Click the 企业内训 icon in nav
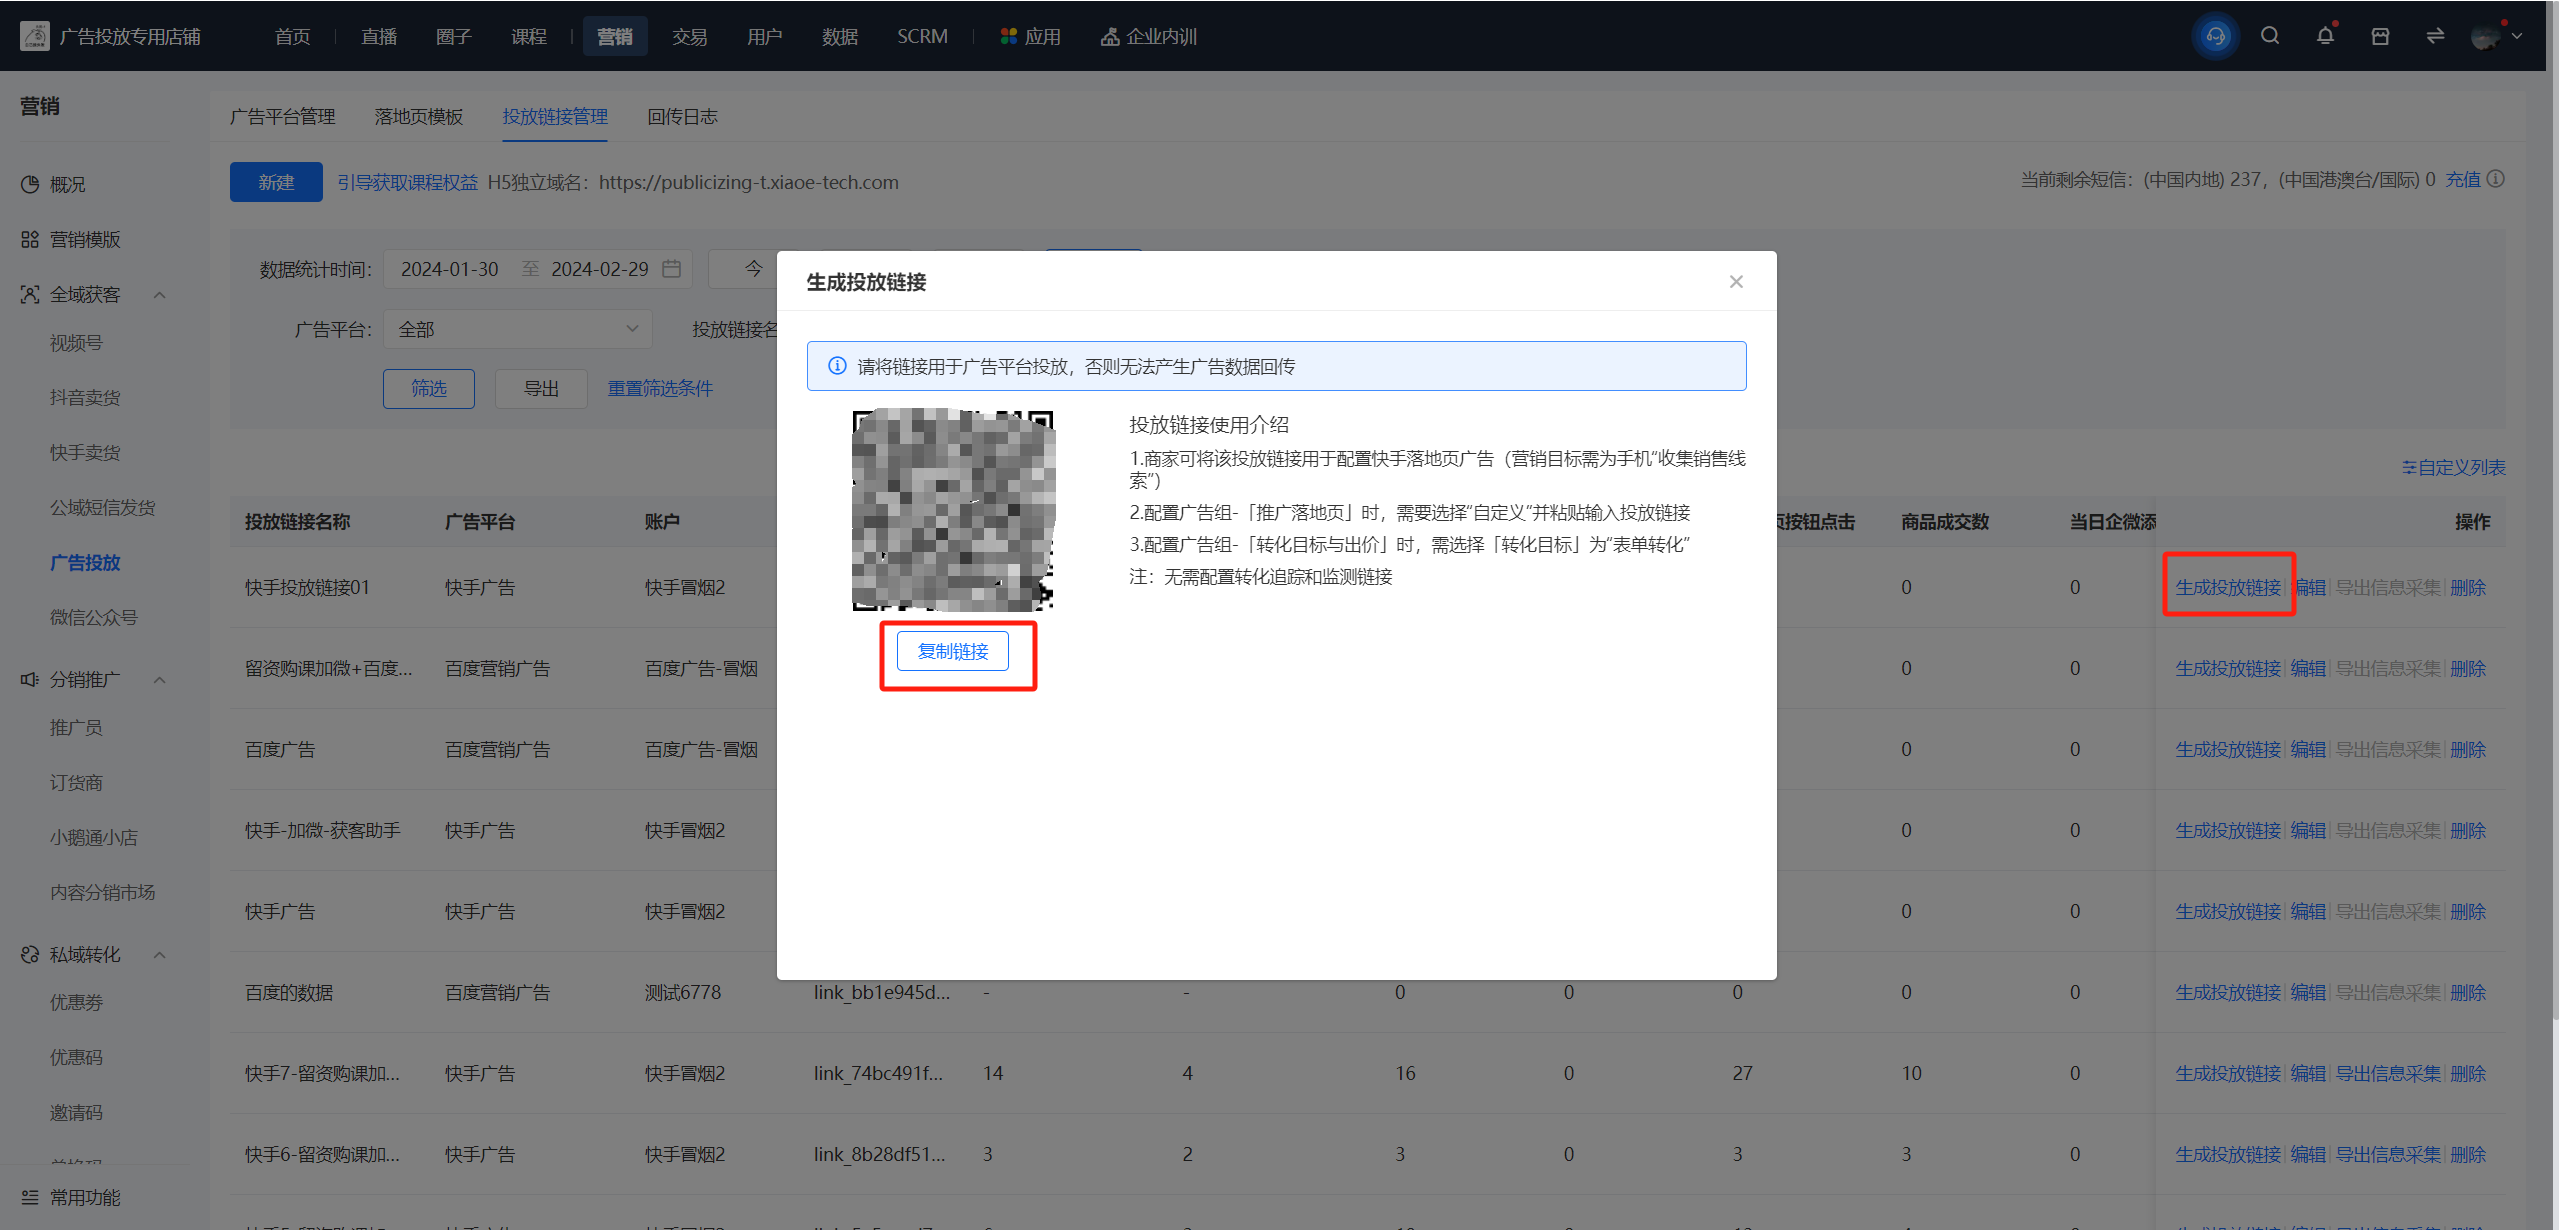This screenshot has height=1230, width=2559. point(1109,36)
